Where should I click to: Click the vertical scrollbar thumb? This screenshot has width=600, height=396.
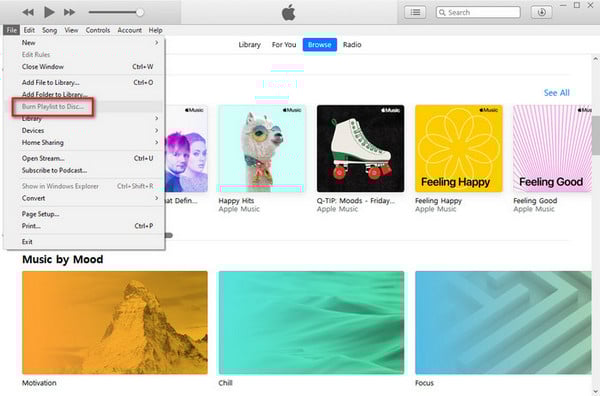[x=596, y=136]
